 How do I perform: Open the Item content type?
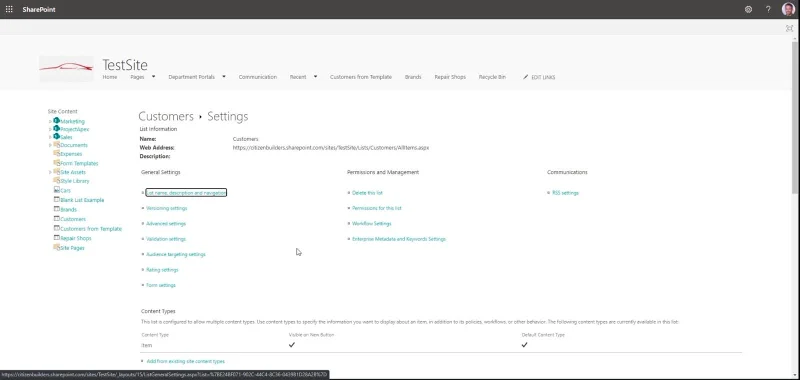146,345
